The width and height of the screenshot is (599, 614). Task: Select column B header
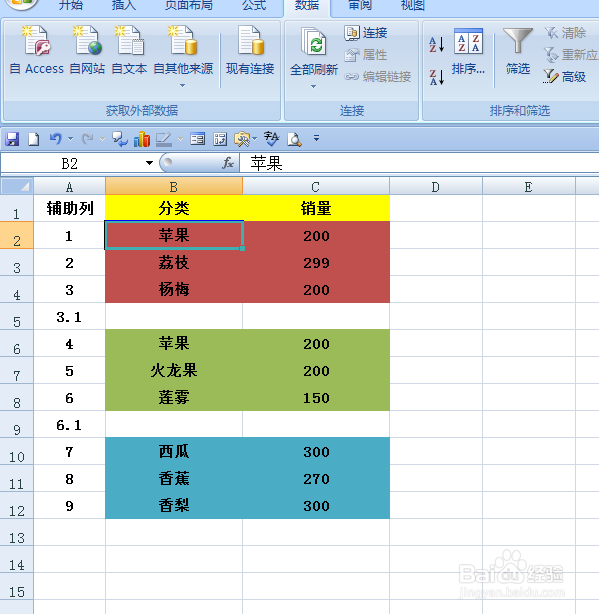(x=174, y=186)
